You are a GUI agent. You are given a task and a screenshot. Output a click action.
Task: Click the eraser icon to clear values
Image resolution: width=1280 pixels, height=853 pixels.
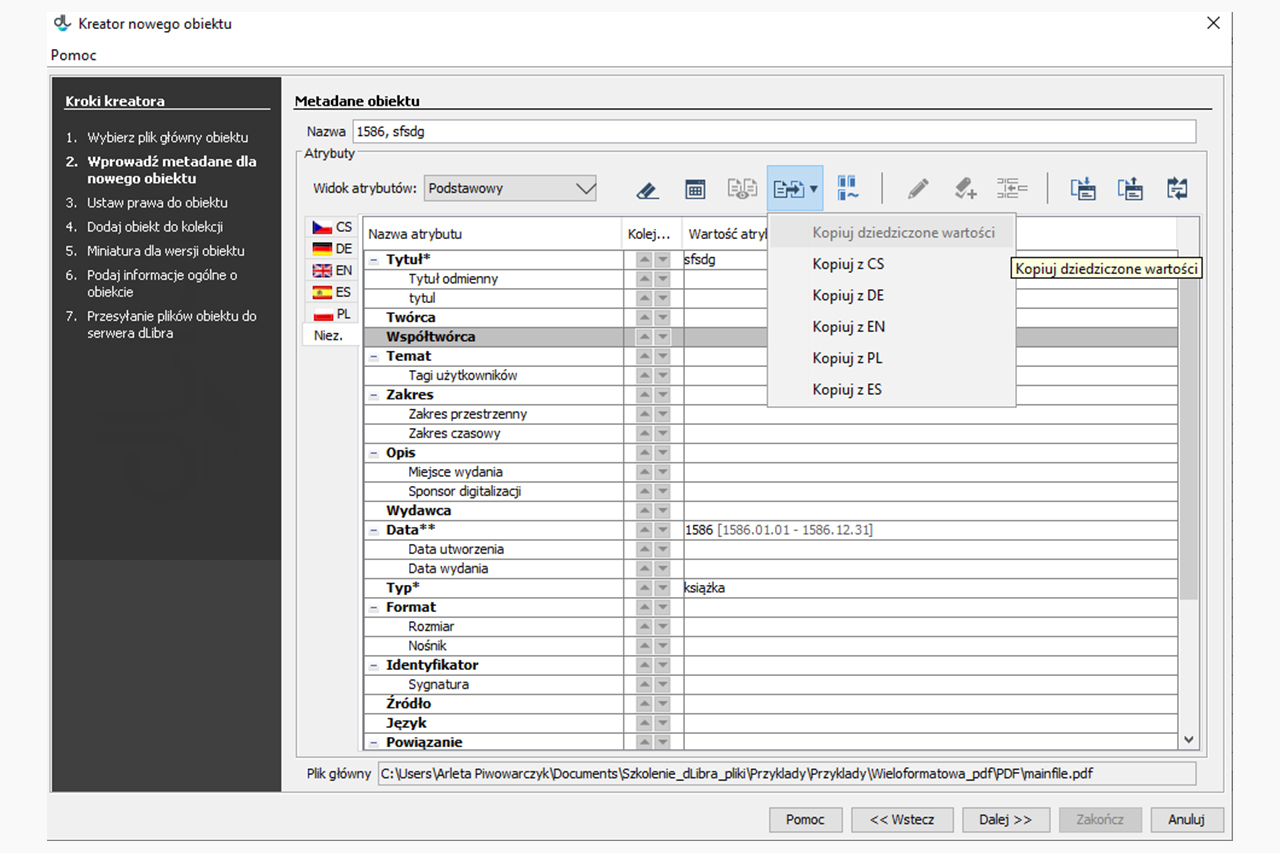pyautogui.click(x=647, y=189)
